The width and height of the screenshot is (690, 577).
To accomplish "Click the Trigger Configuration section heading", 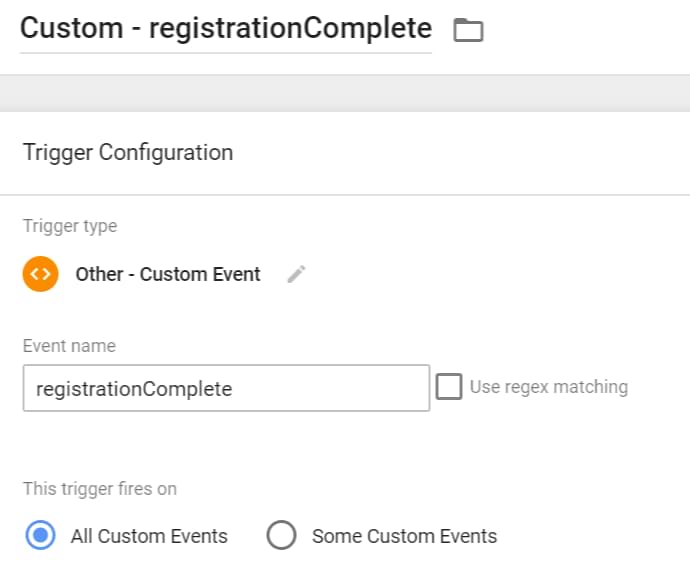I will pos(128,152).
